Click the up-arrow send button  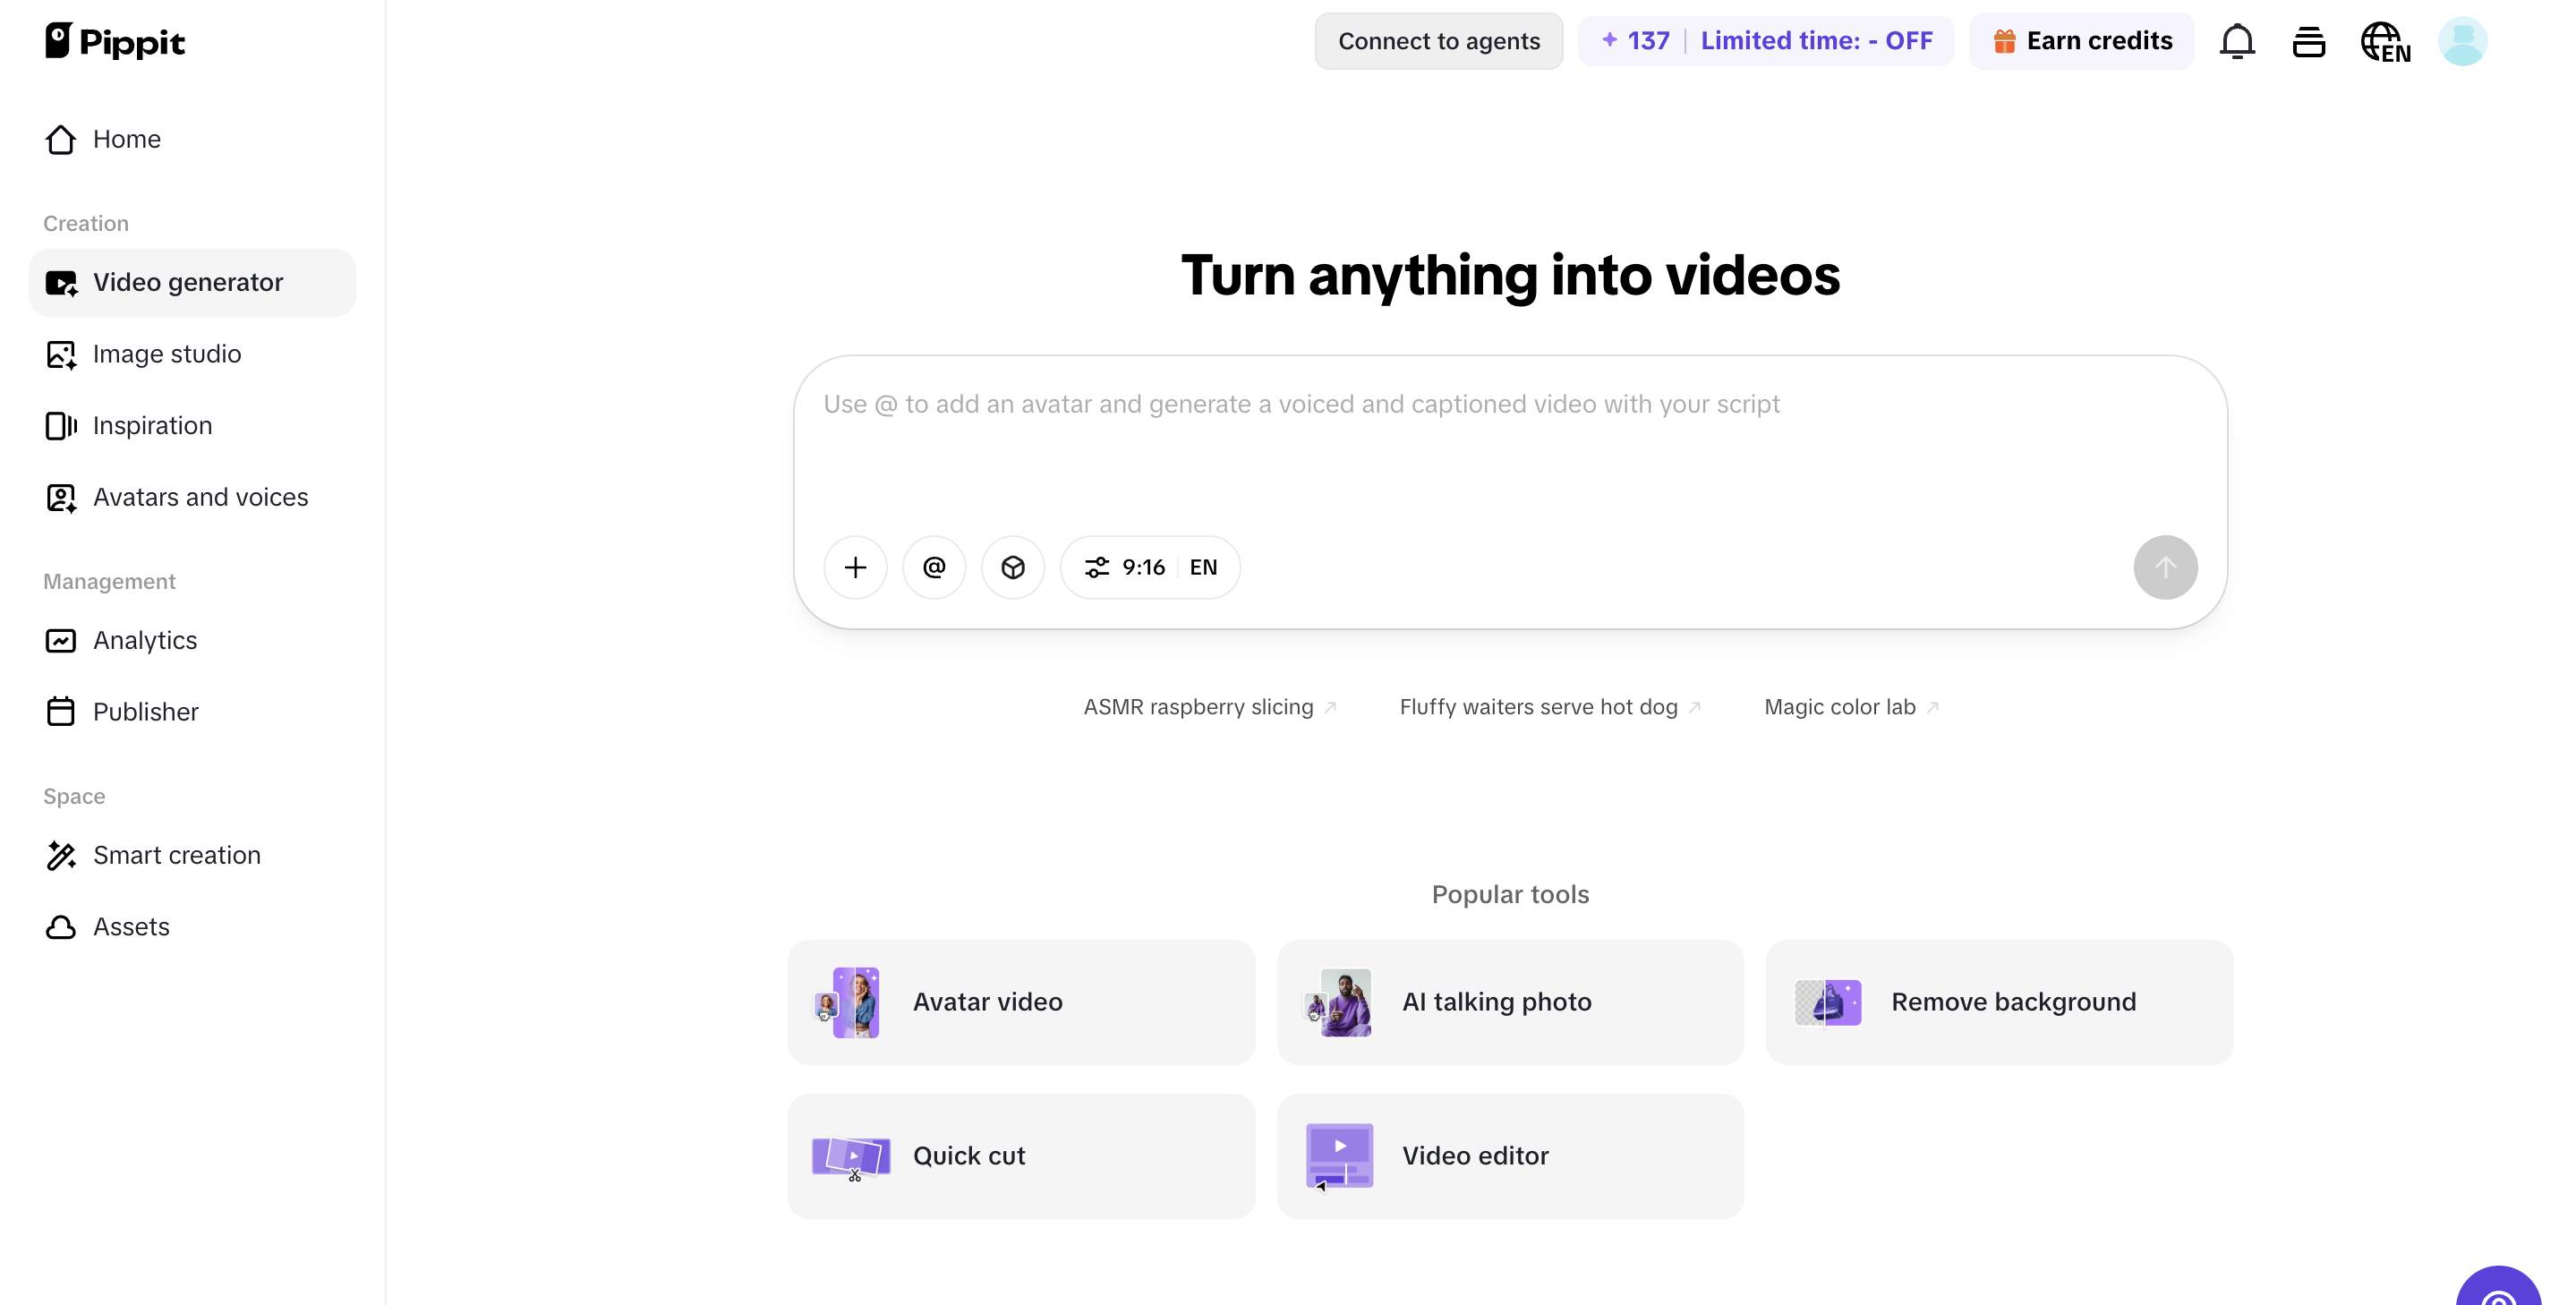click(x=2165, y=568)
